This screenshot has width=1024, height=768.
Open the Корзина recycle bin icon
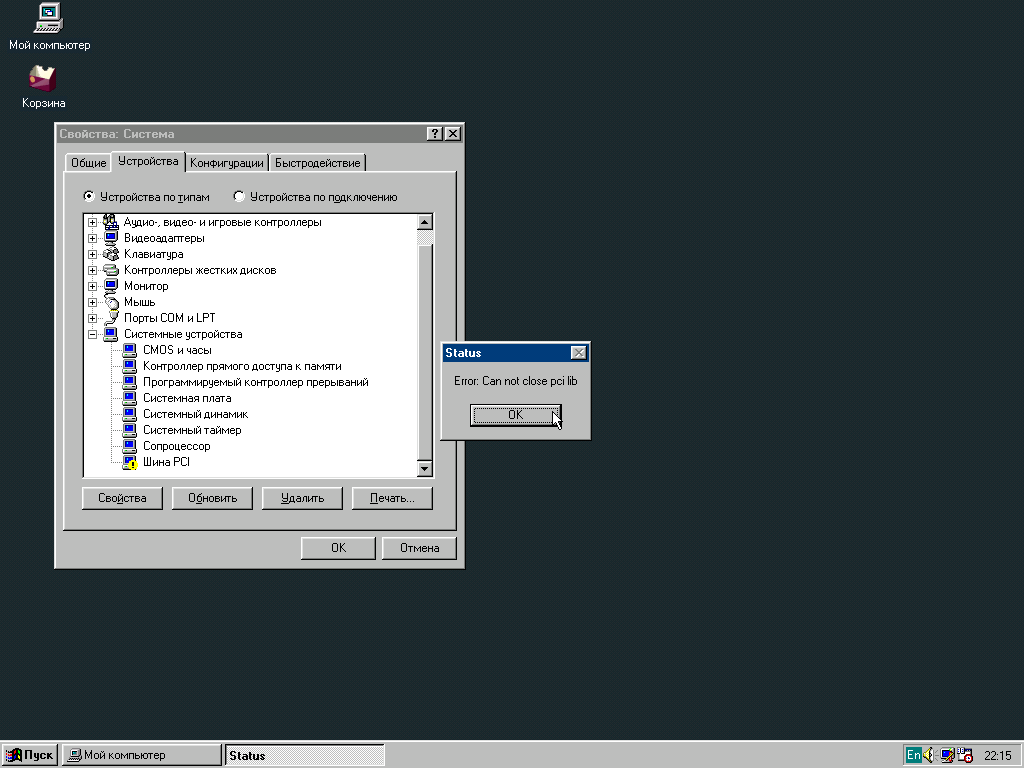tap(43, 78)
